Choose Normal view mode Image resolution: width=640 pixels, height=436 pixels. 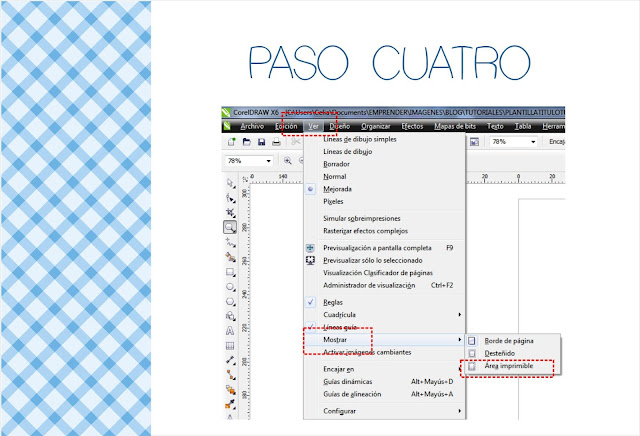335,176
